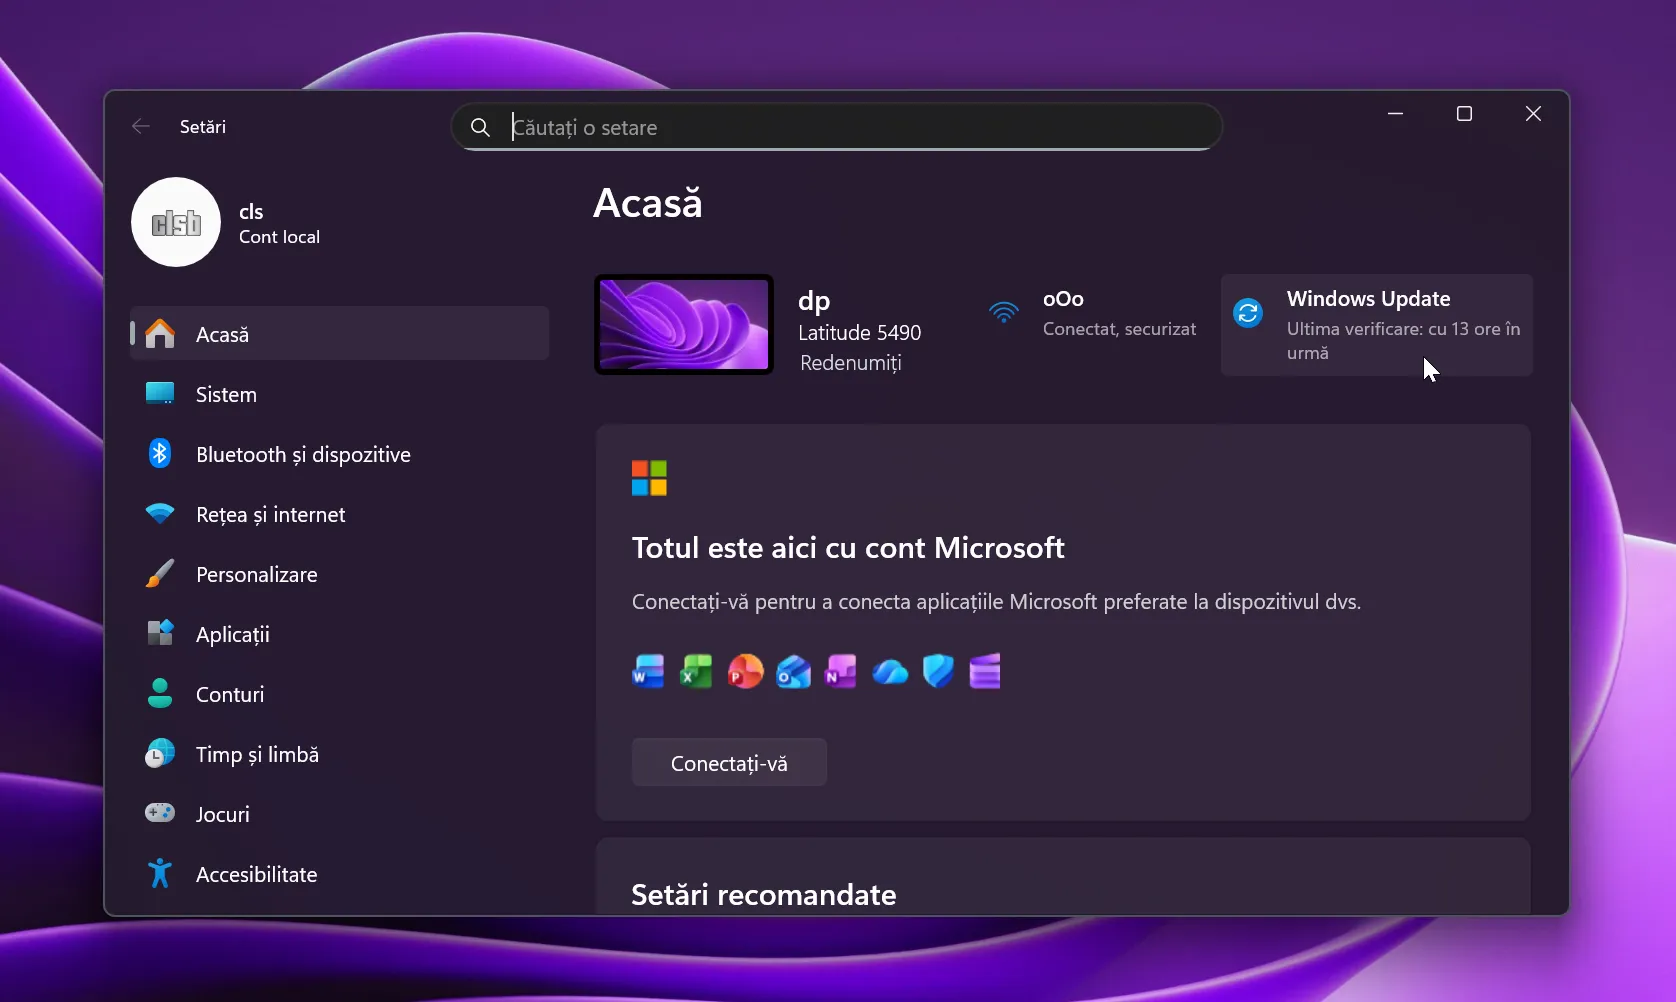Click the desktop wallpaper preview thumbnail

[x=684, y=325]
